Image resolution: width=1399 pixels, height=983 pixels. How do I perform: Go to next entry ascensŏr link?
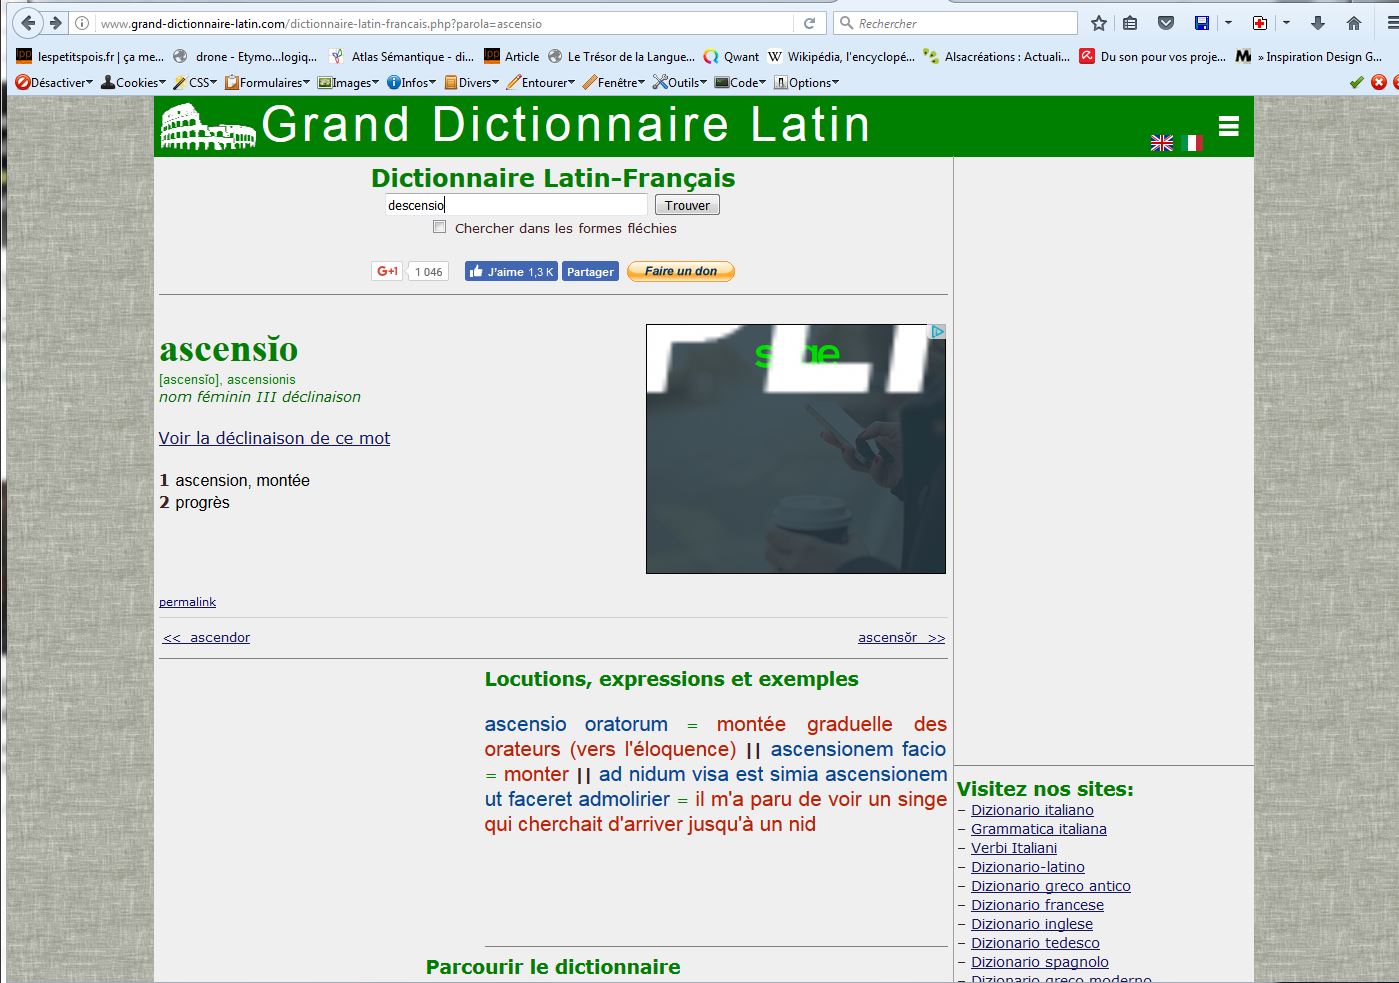tap(900, 638)
